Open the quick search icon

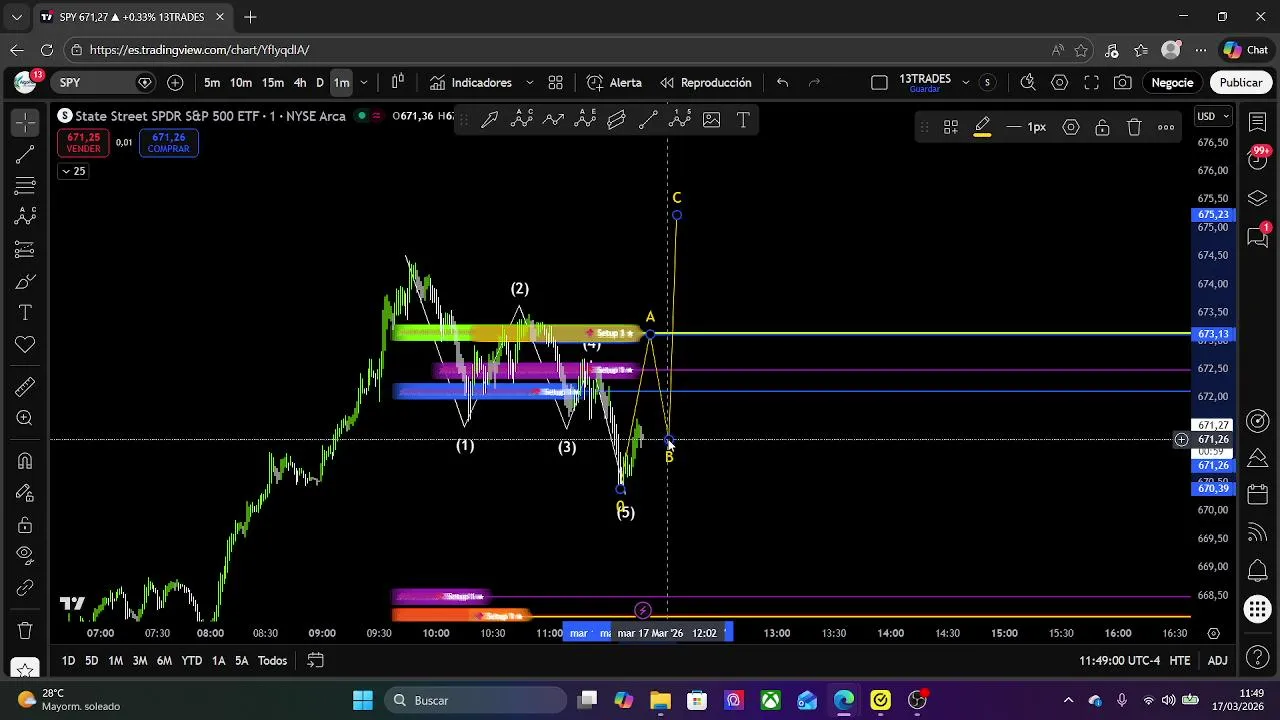(x=1028, y=83)
